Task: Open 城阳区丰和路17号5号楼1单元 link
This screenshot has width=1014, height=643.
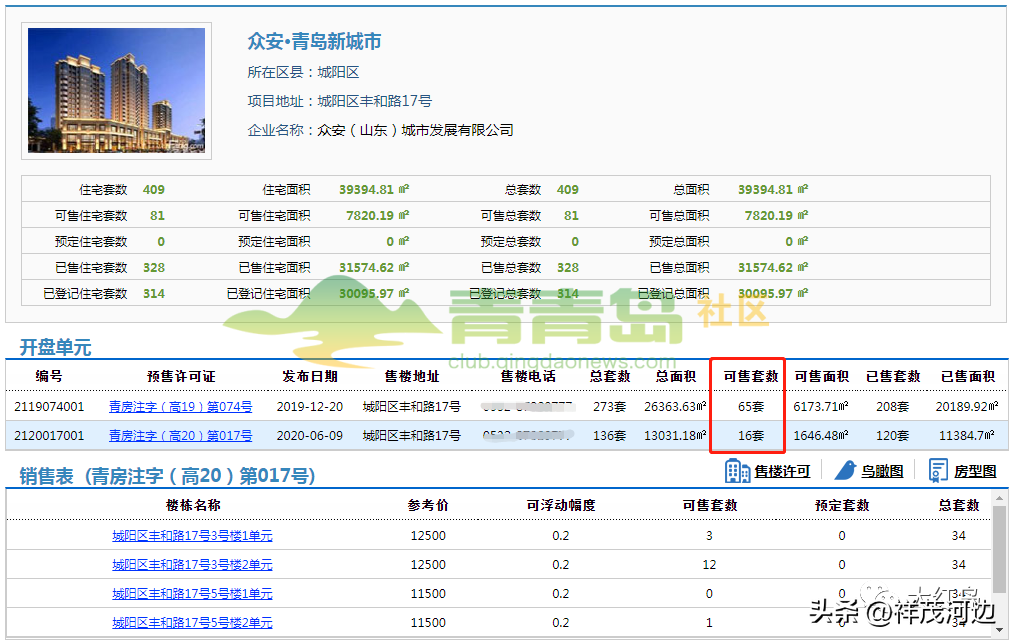Action: click(x=192, y=594)
